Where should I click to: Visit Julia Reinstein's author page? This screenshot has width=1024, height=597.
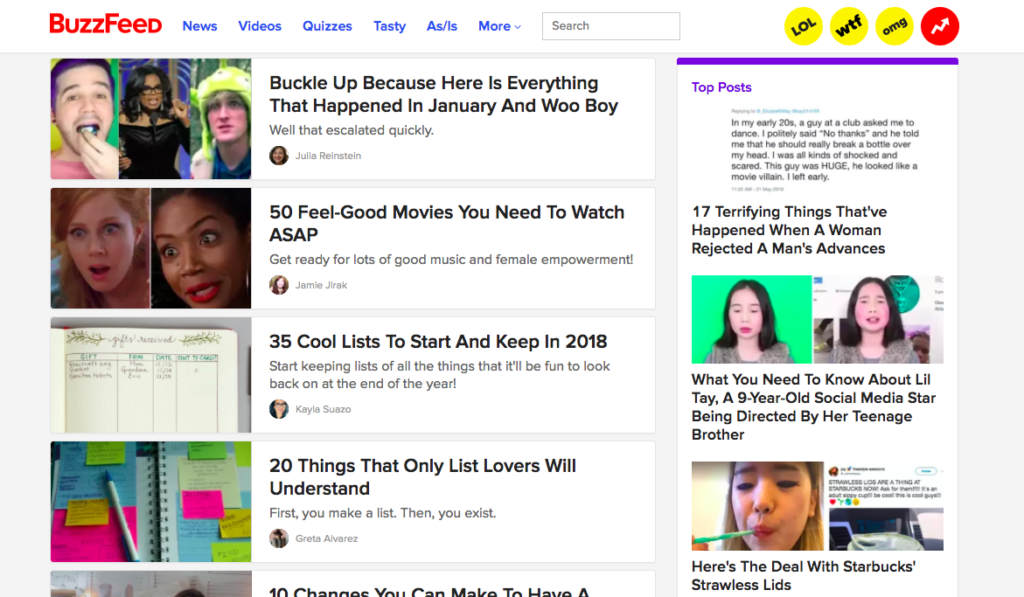(x=328, y=155)
